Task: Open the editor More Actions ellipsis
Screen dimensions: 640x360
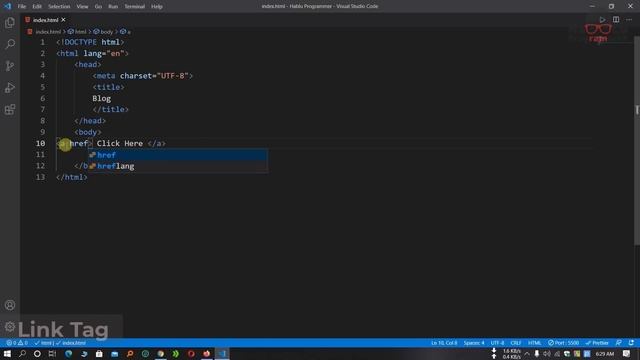Action: click(x=629, y=20)
